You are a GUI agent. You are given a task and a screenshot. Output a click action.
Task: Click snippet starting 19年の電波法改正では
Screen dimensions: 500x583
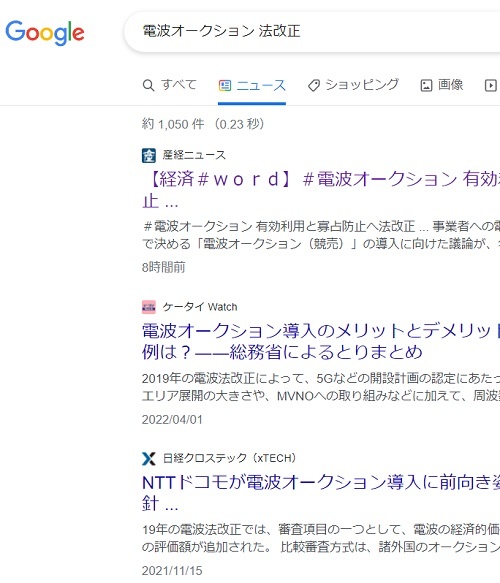tap(321, 538)
